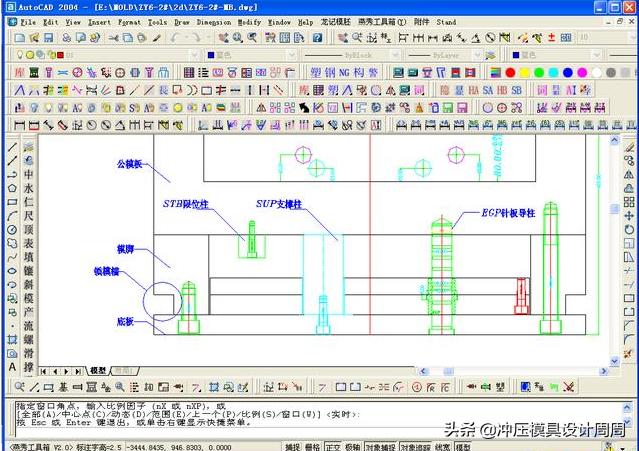Toggle 对象捕捉 object snap in status bar
The height and width of the screenshot is (451, 639).
380,447
